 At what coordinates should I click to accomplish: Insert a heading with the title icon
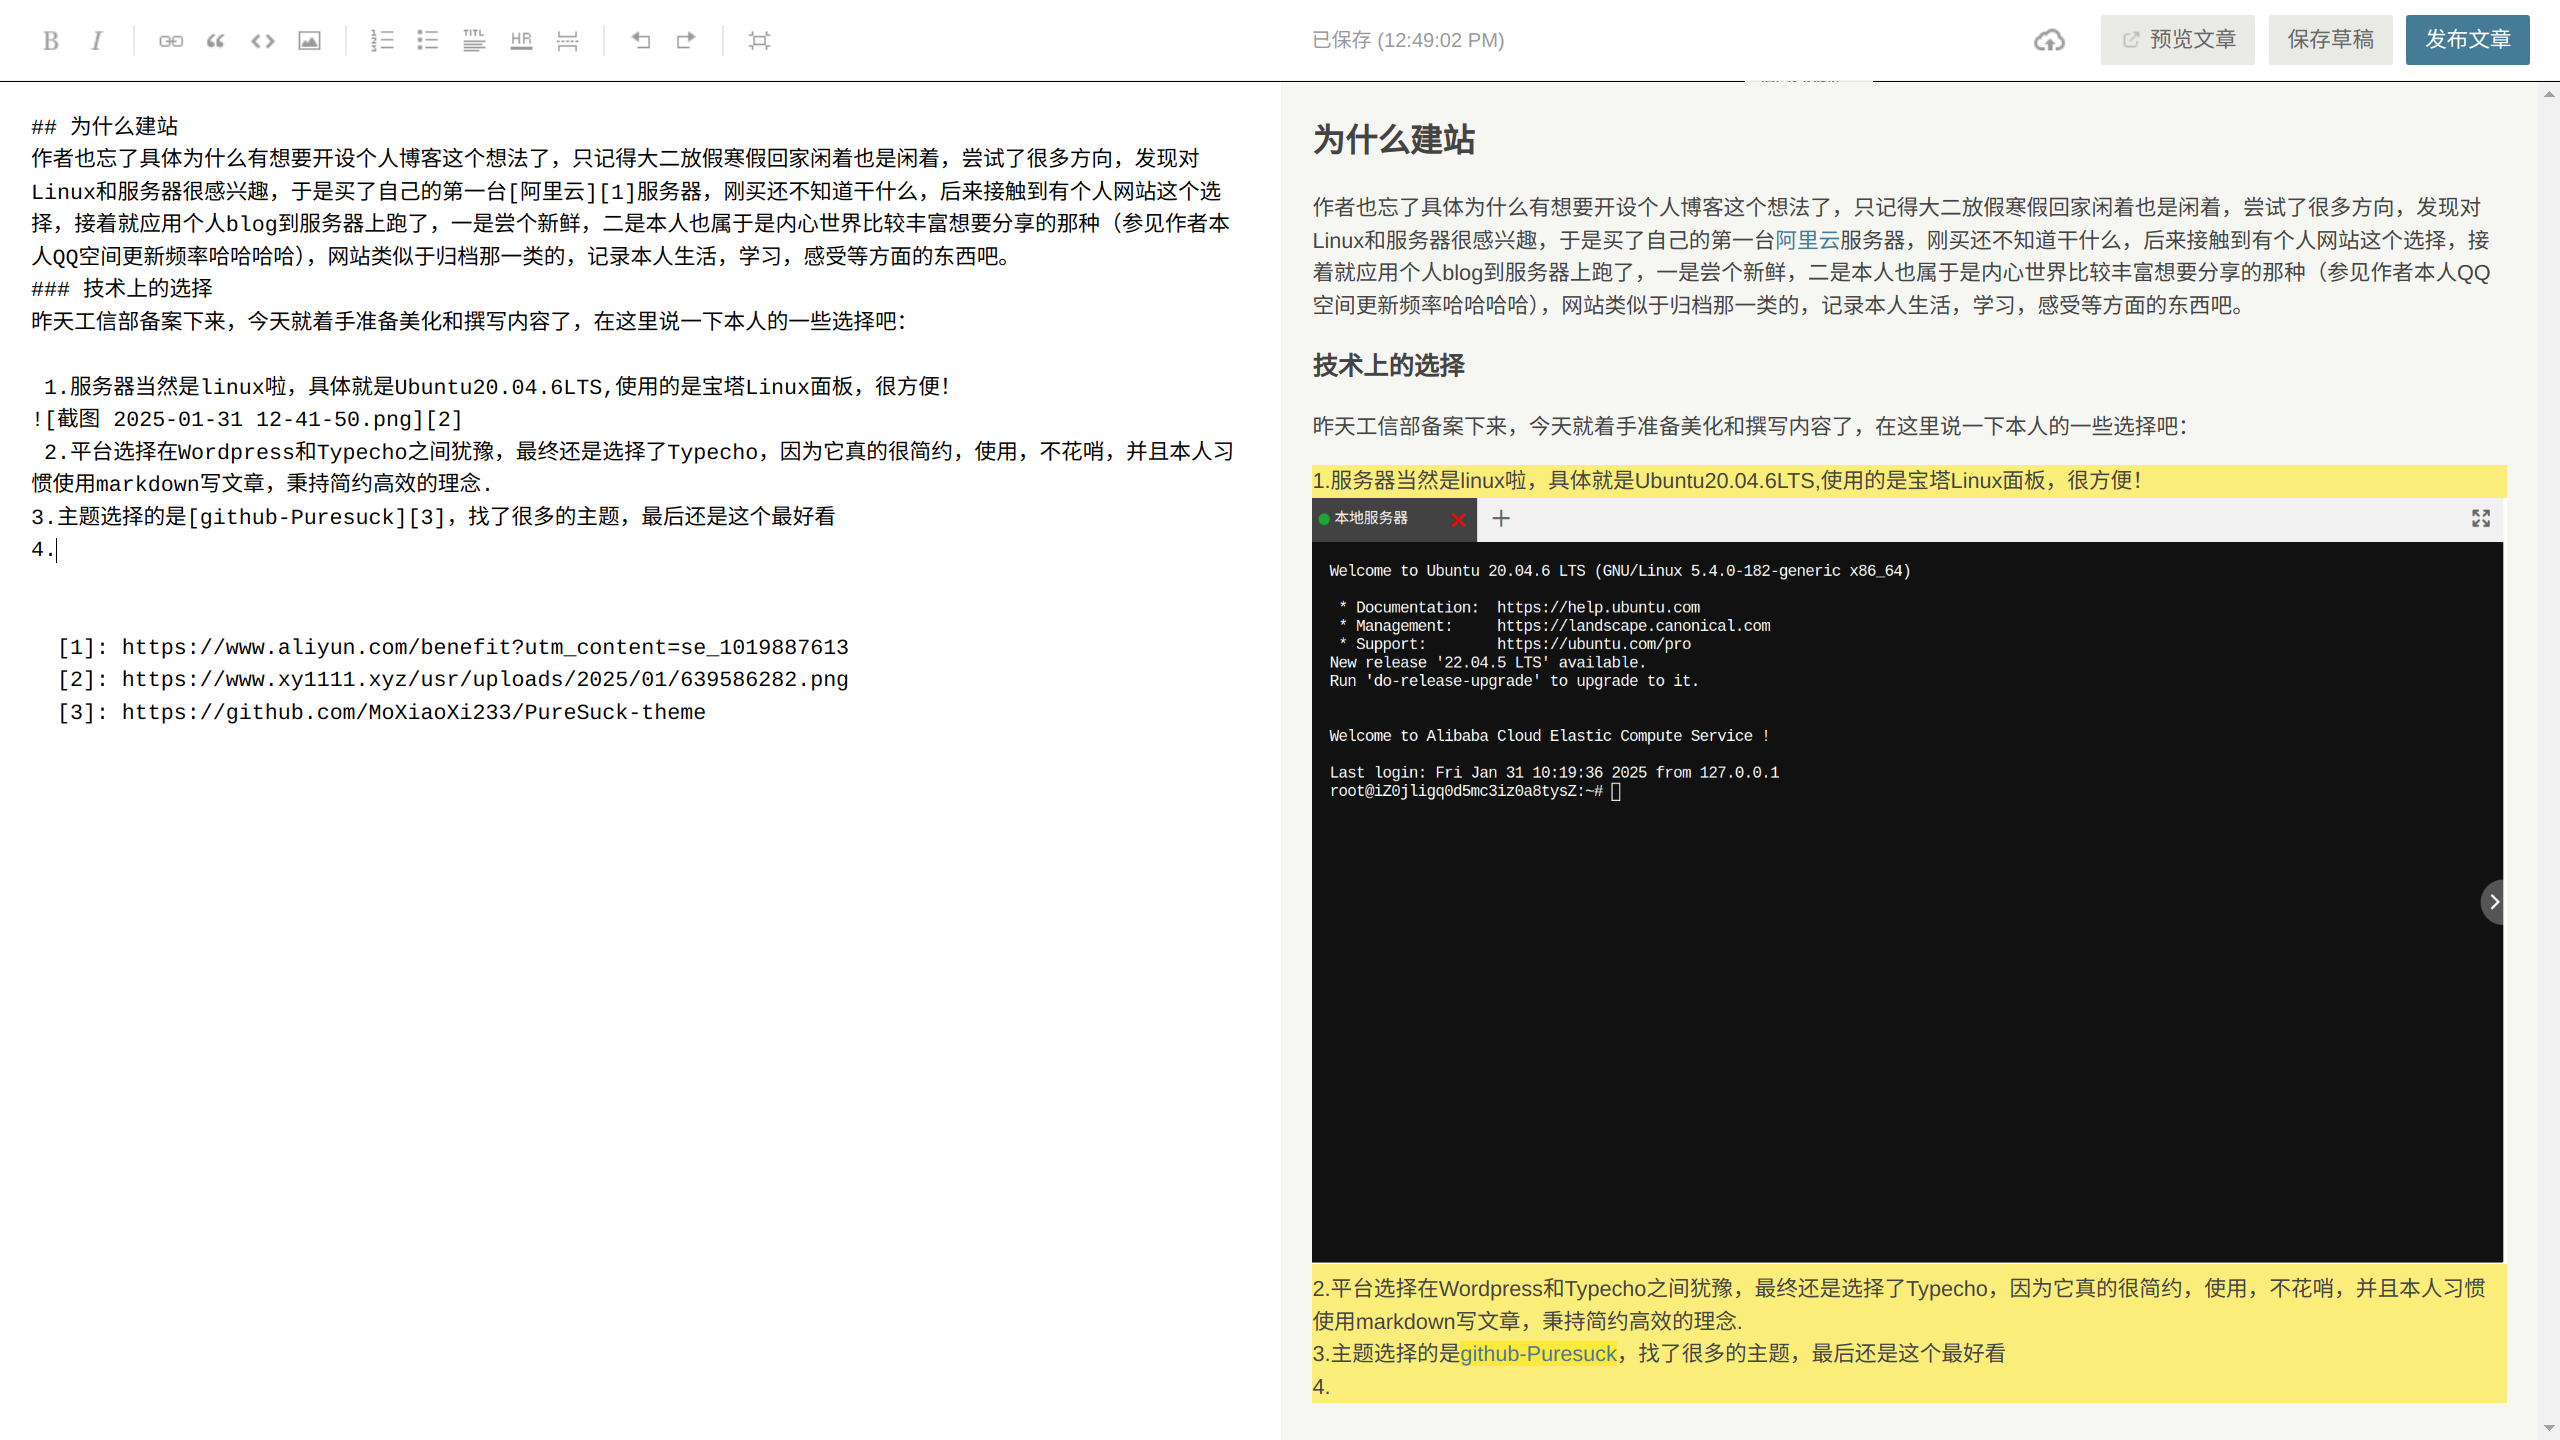474,40
